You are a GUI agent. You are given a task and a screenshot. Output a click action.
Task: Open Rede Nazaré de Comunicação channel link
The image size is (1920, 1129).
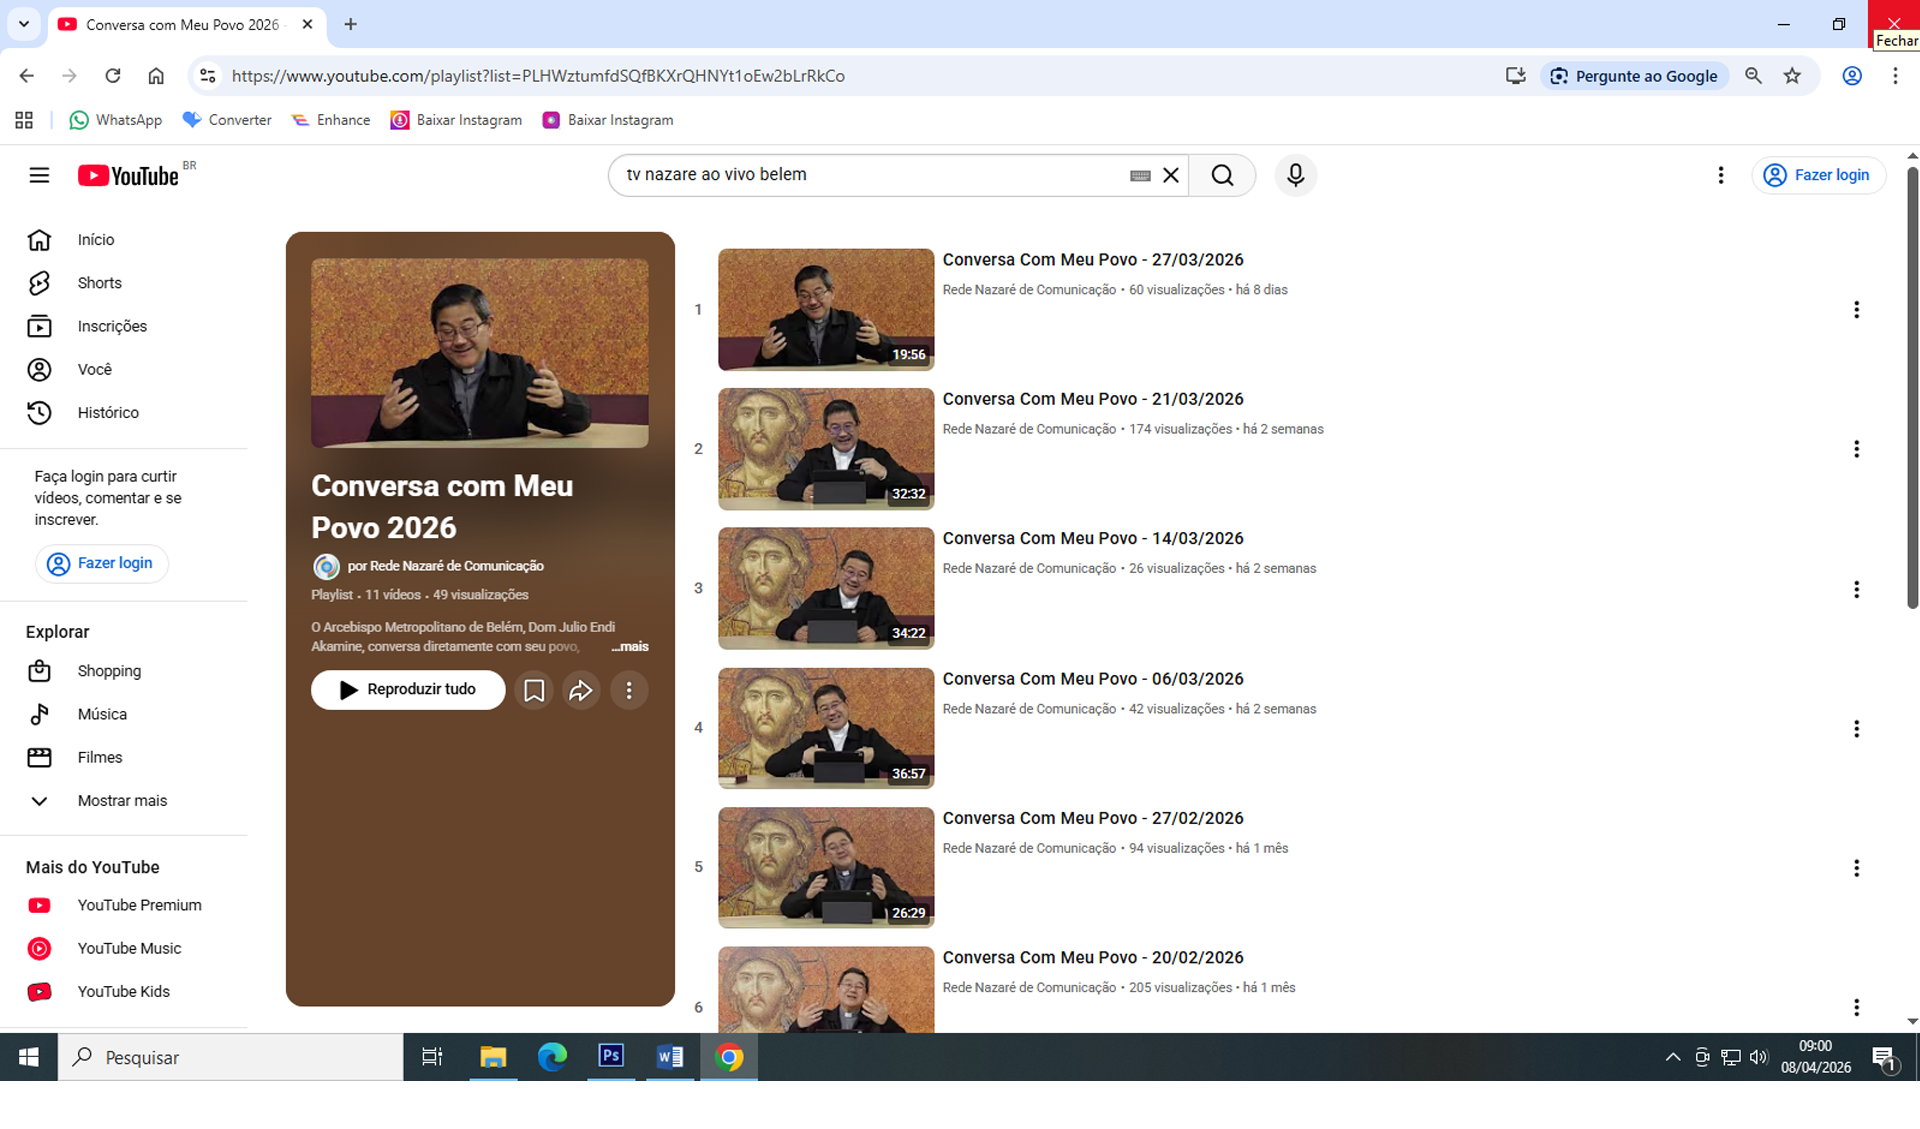click(456, 566)
